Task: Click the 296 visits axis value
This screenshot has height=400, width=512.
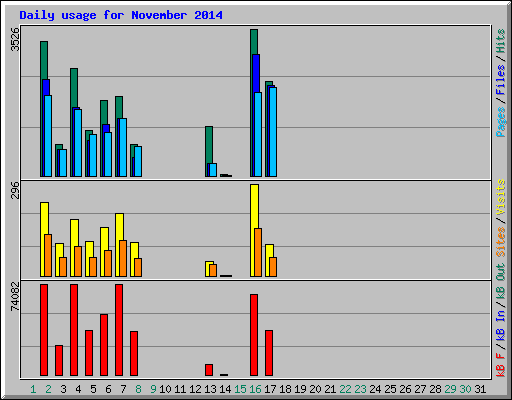Action: 15,190
